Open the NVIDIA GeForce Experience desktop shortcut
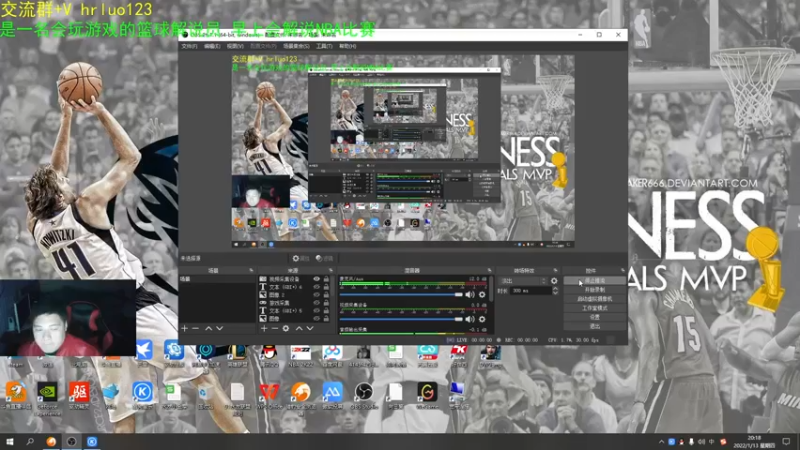 click(x=47, y=392)
